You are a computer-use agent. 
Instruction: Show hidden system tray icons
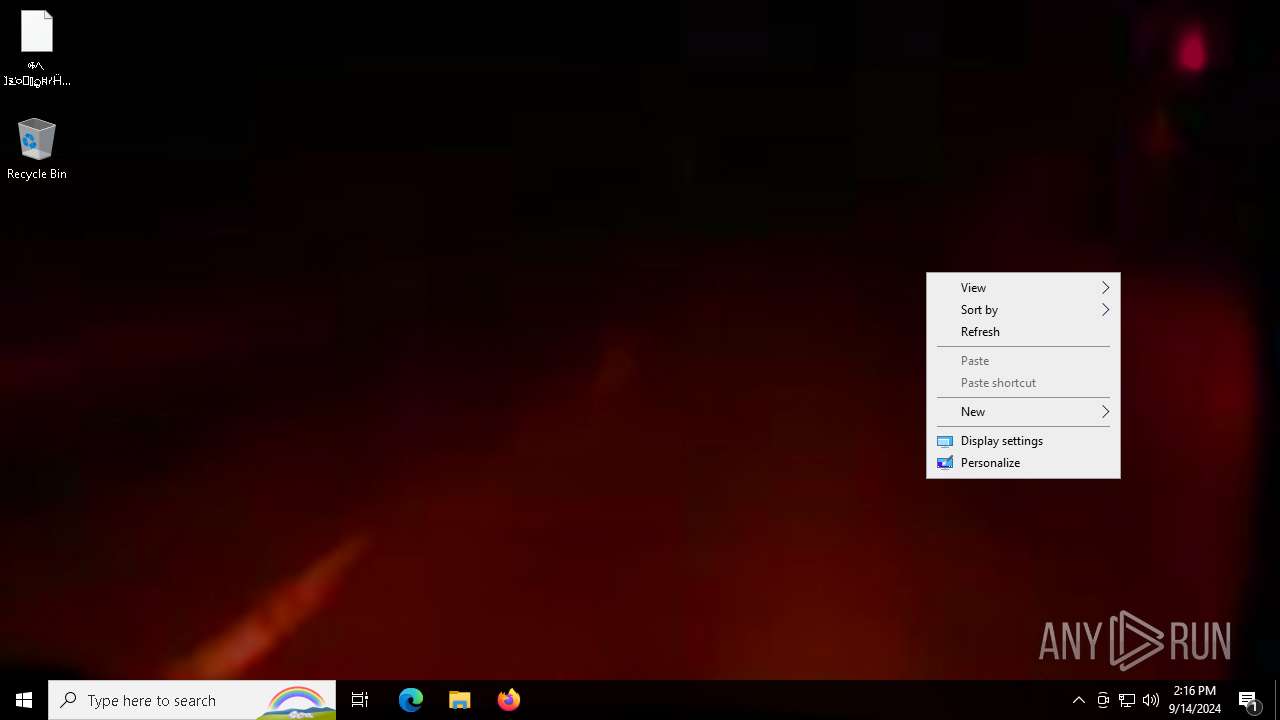[1078, 700]
